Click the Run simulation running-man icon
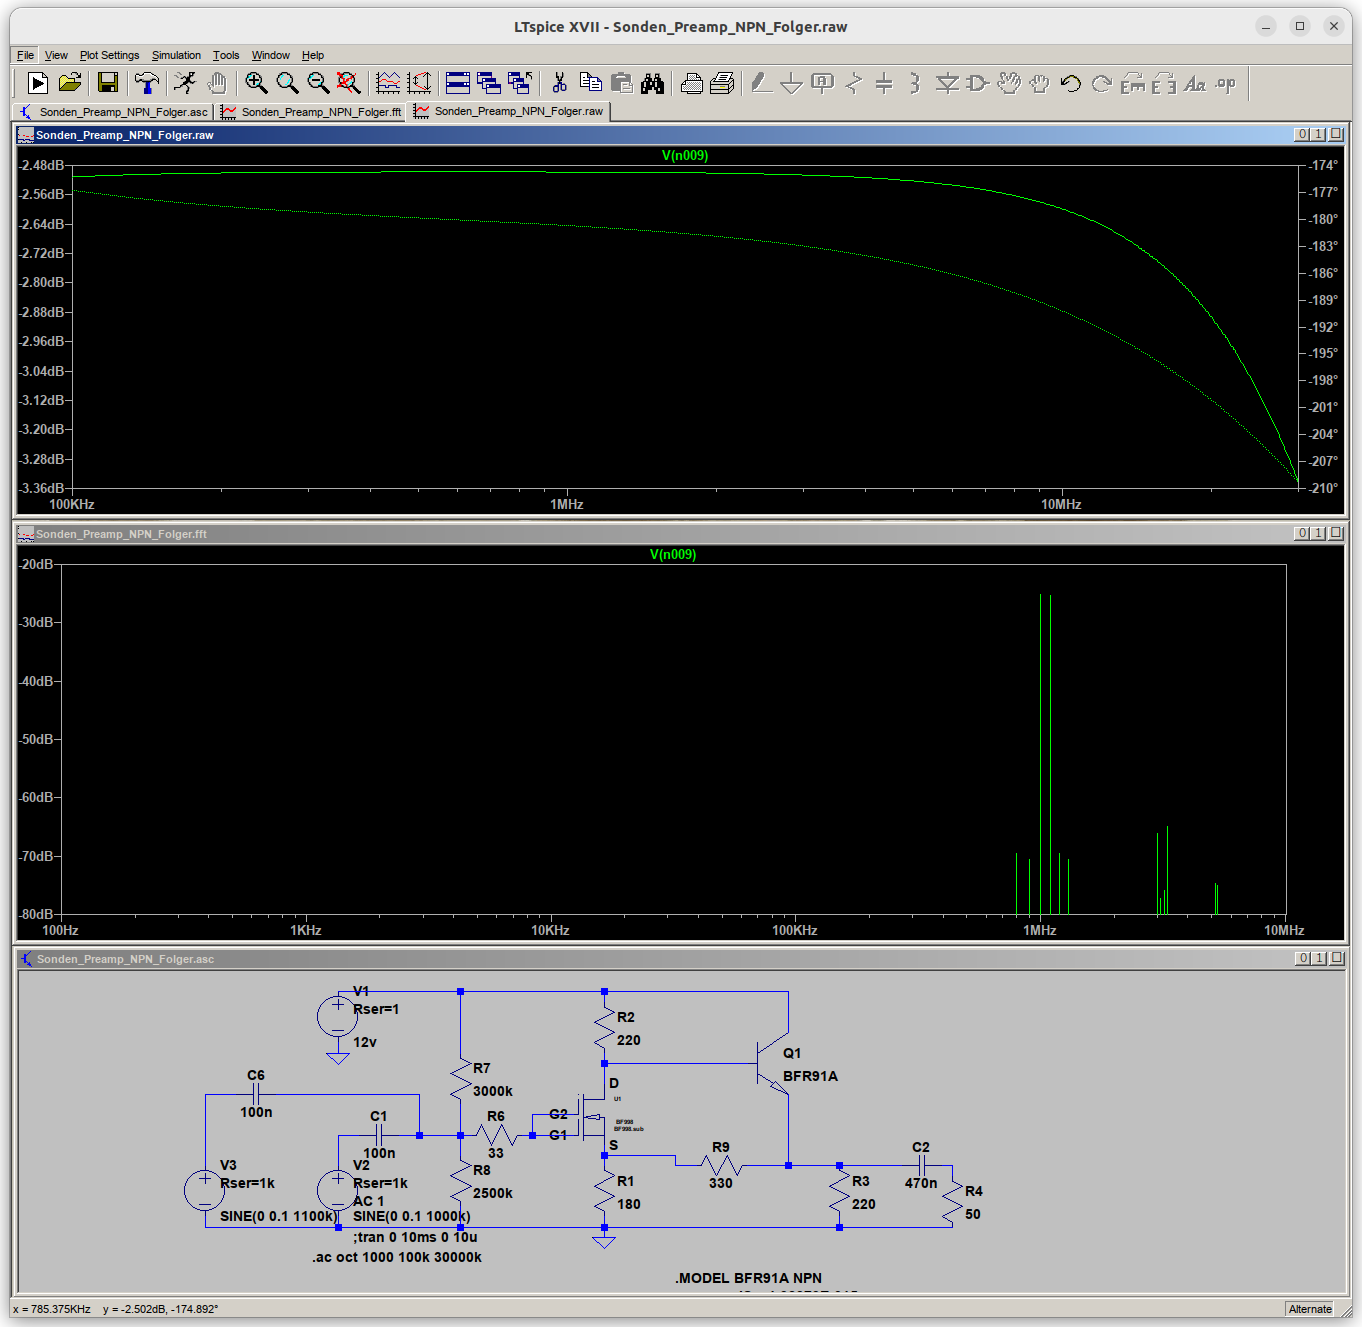1362x1327 pixels. (x=185, y=83)
